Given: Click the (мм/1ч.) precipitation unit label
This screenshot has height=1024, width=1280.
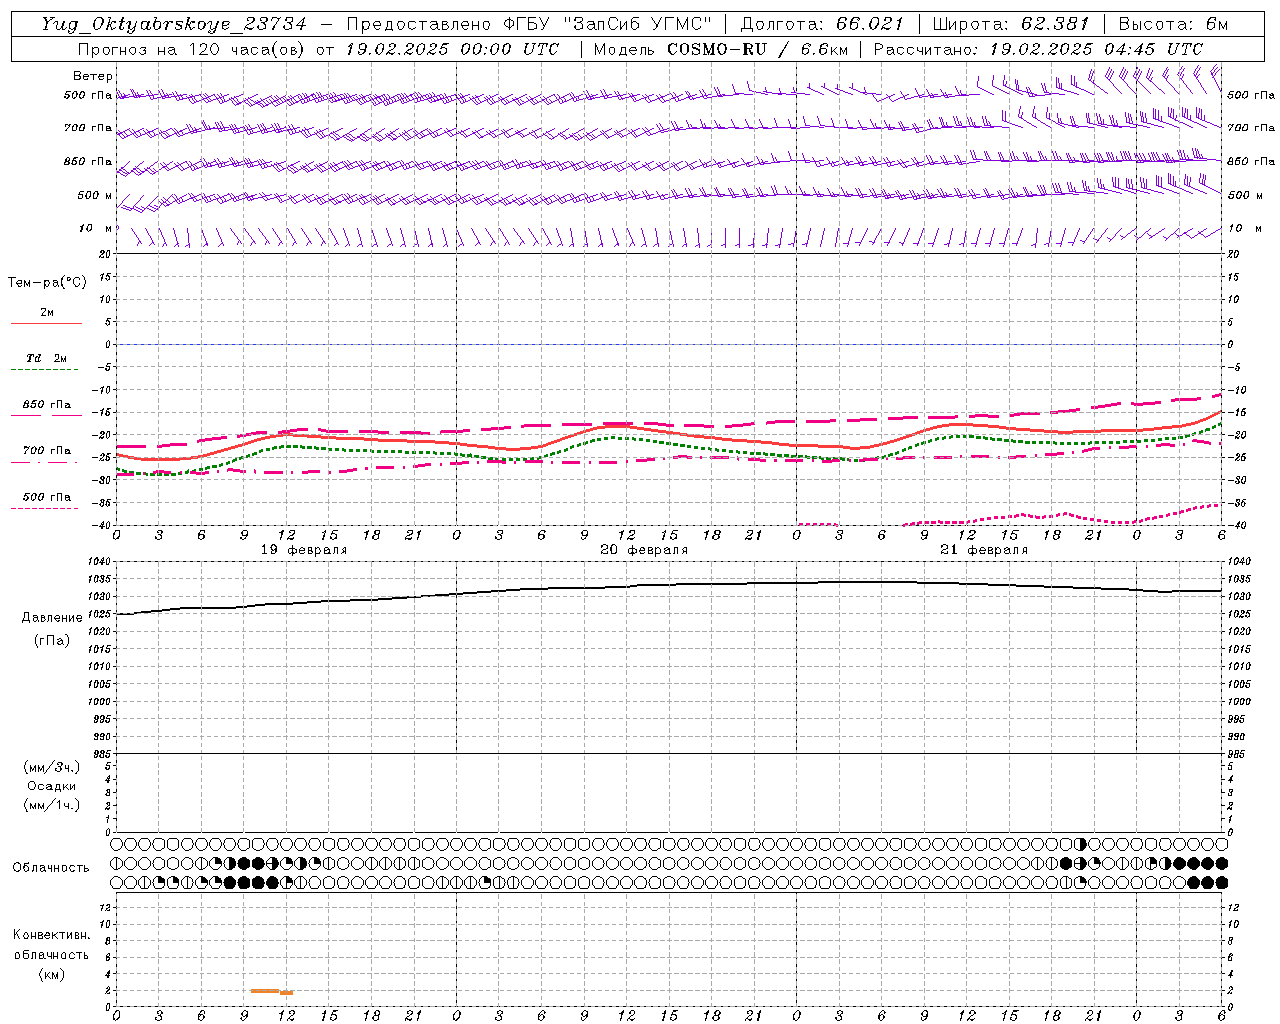Looking at the screenshot, I should point(52,805).
